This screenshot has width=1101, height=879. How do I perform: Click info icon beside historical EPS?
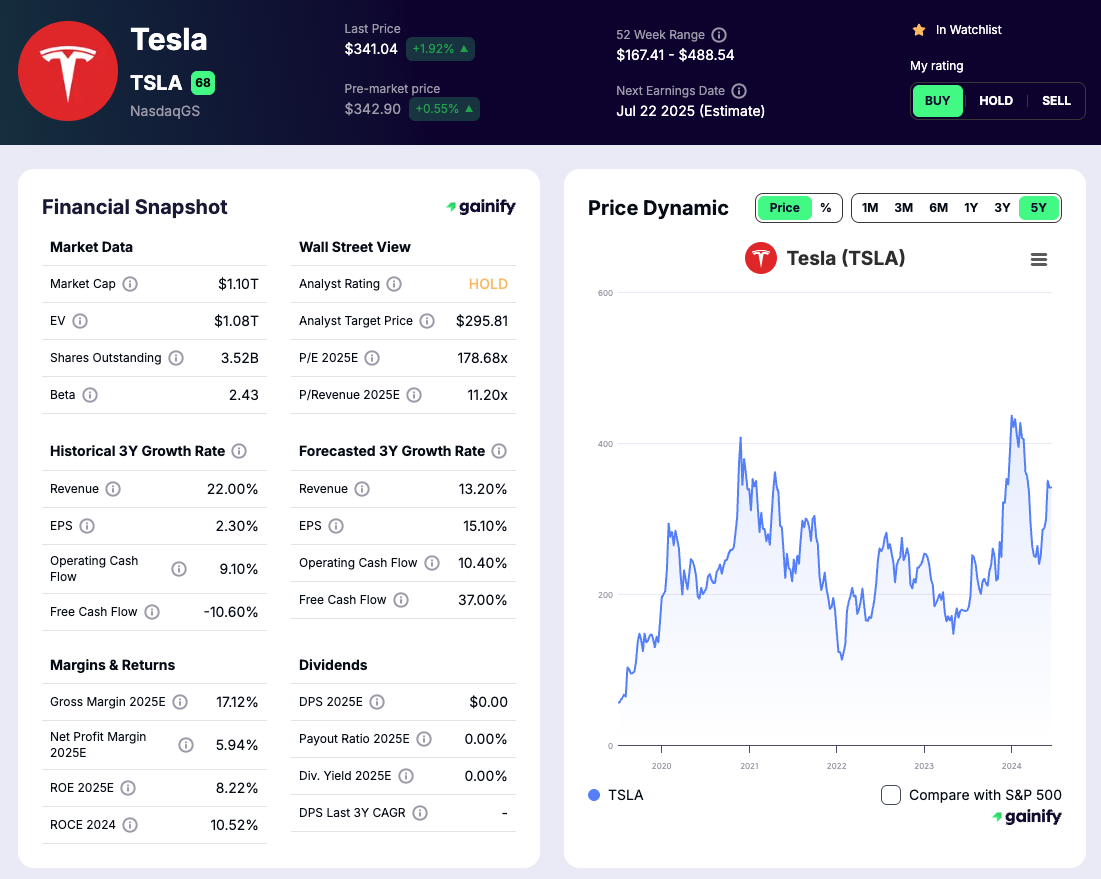87,526
